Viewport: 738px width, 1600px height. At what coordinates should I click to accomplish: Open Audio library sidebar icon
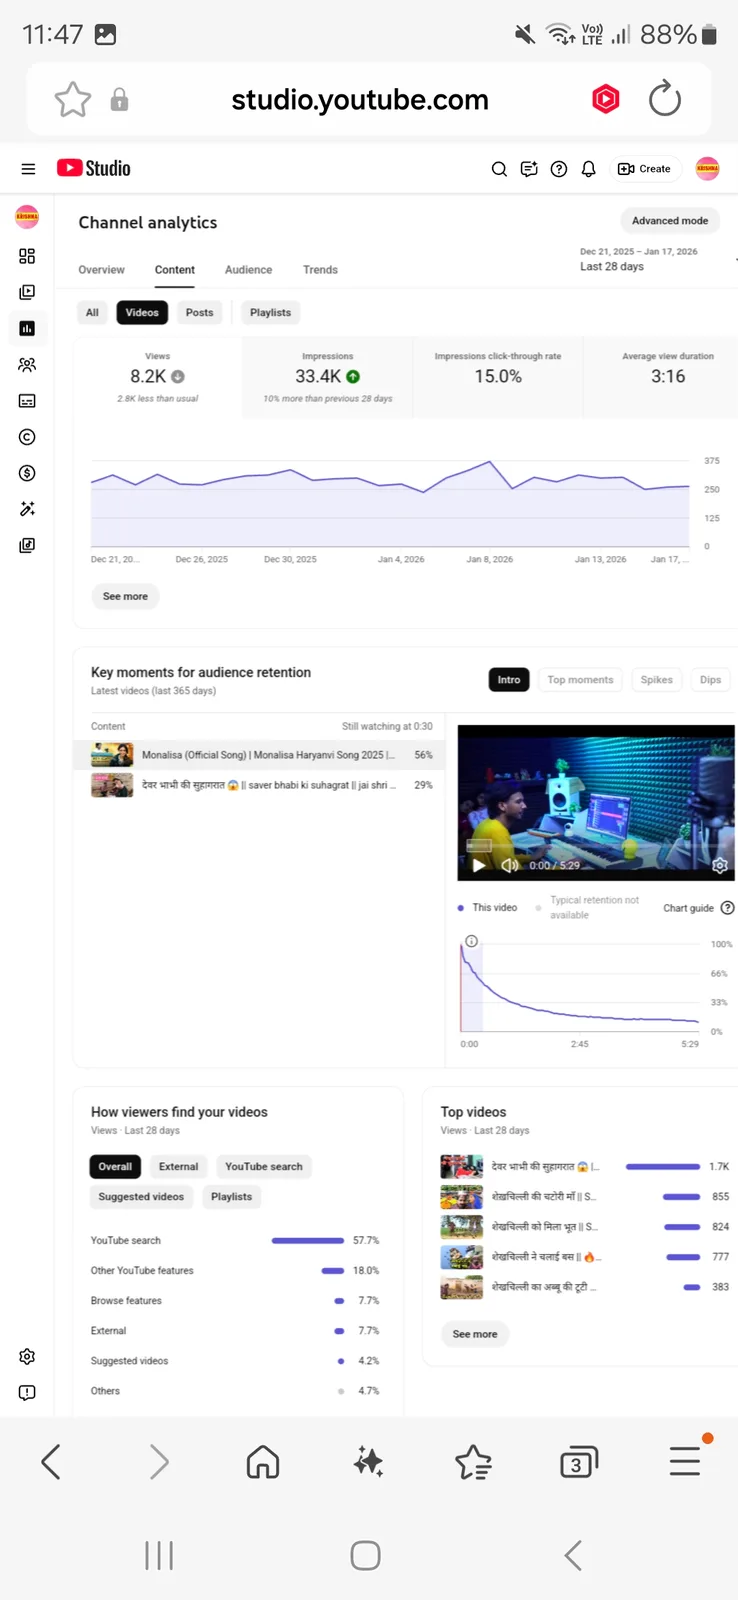click(27, 545)
